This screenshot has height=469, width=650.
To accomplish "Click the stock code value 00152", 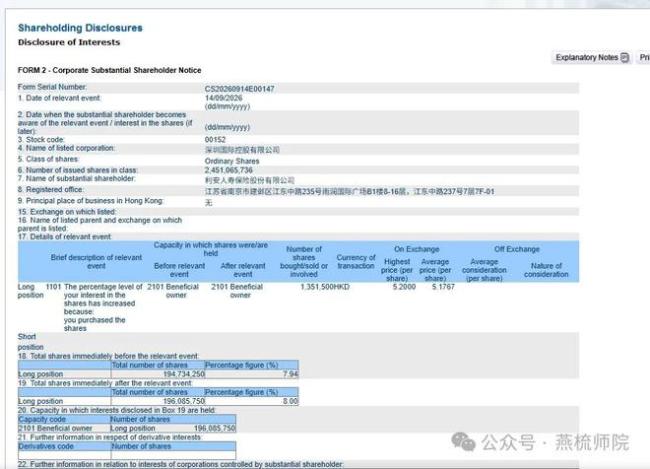I will pyautogui.click(x=215, y=140).
